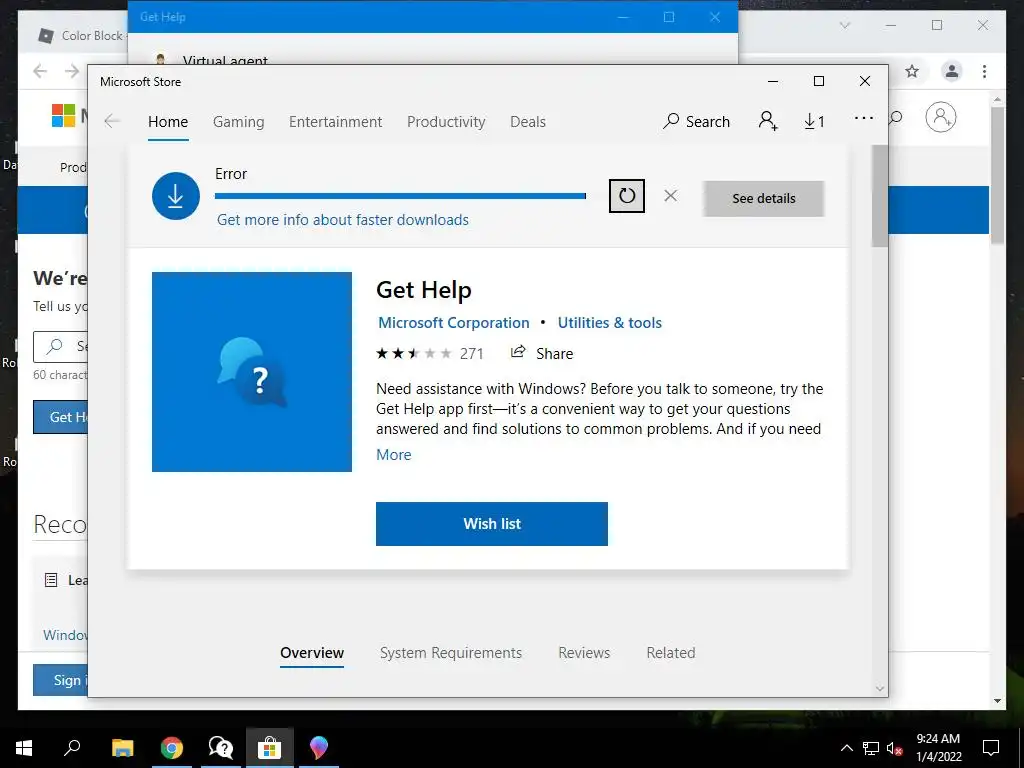Go back with Store back arrow
Screen dimensions: 1024x768
(x=112, y=121)
